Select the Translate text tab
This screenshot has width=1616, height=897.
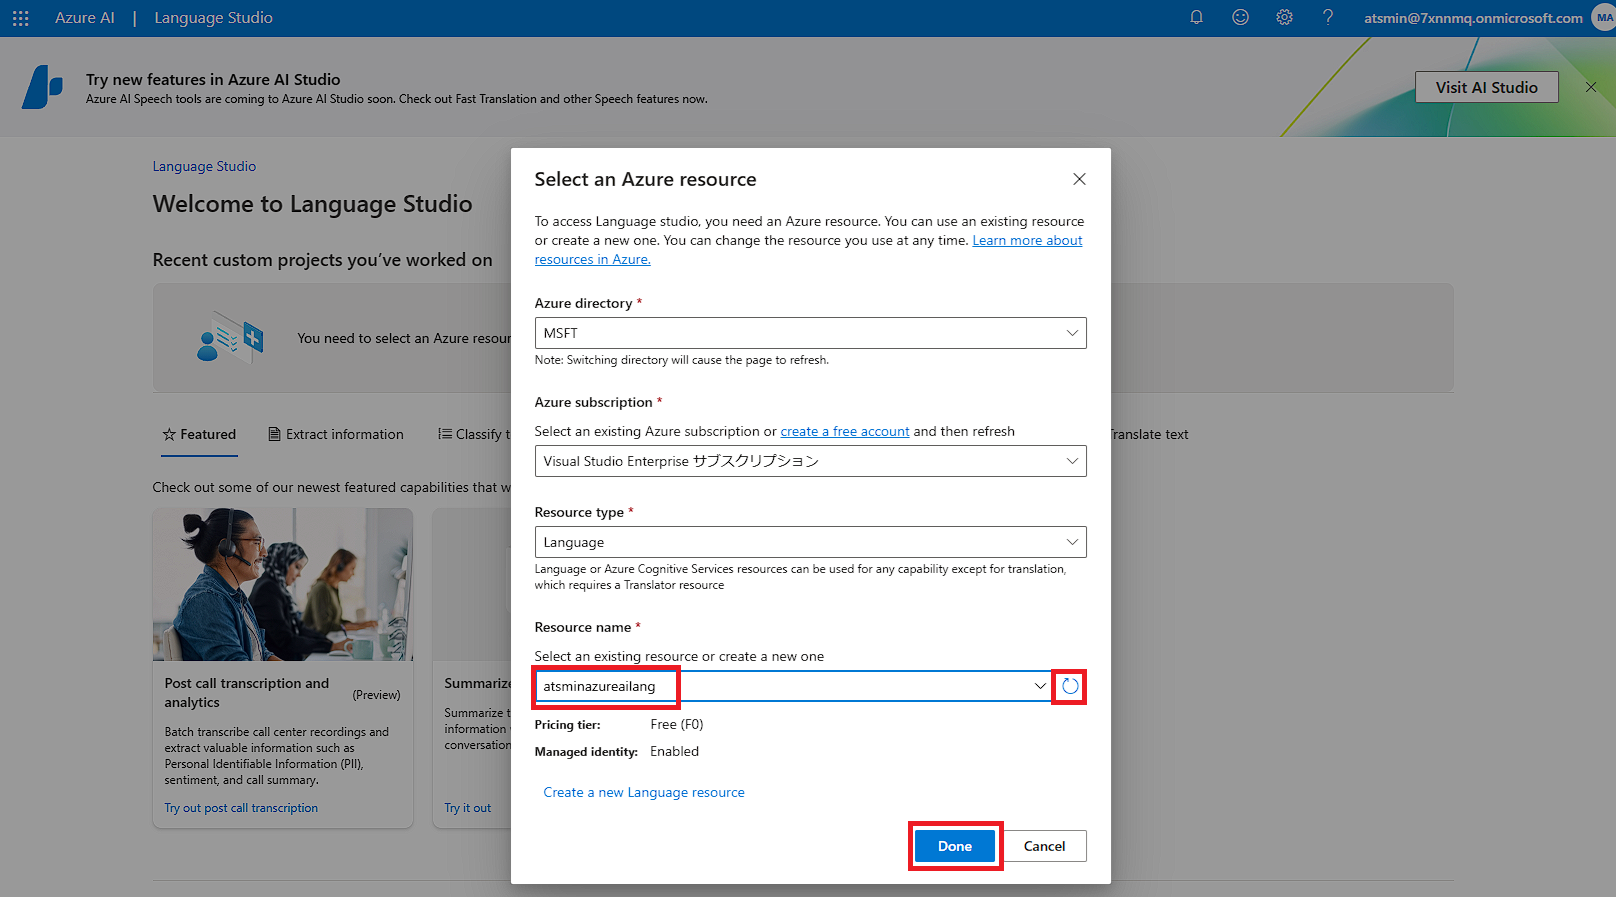click(1150, 434)
